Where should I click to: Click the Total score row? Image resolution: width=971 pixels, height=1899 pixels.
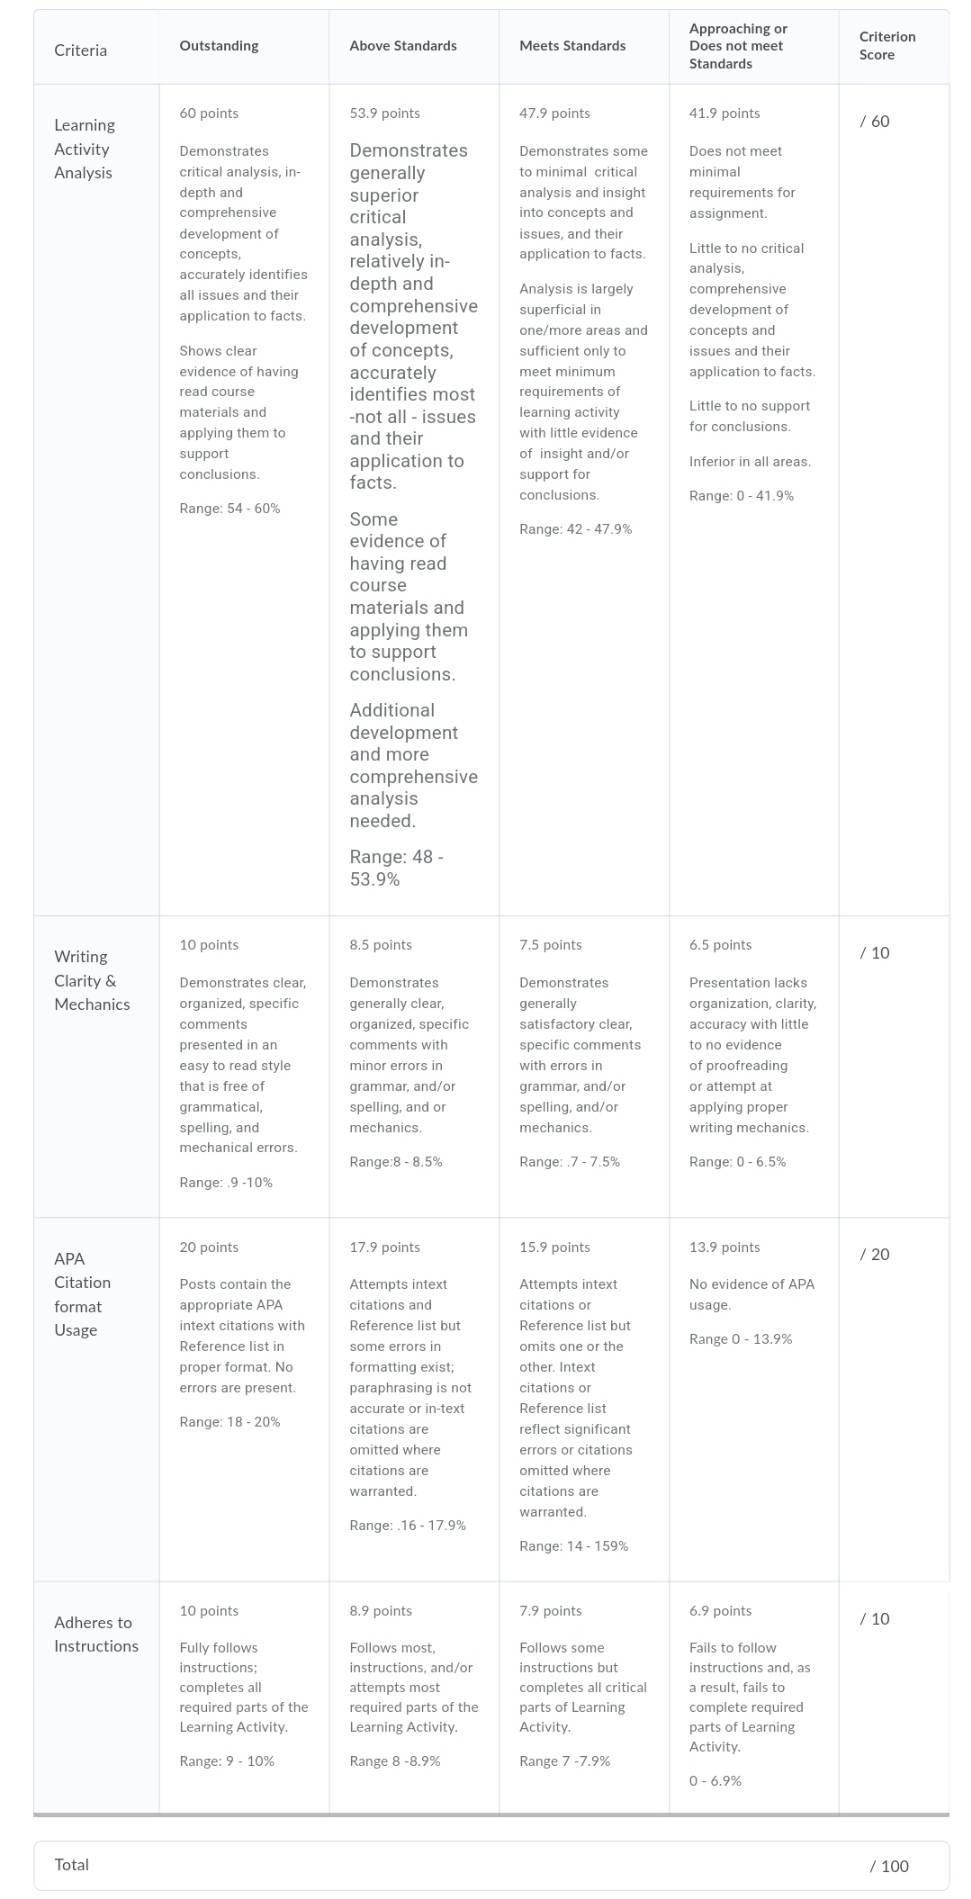point(491,1865)
